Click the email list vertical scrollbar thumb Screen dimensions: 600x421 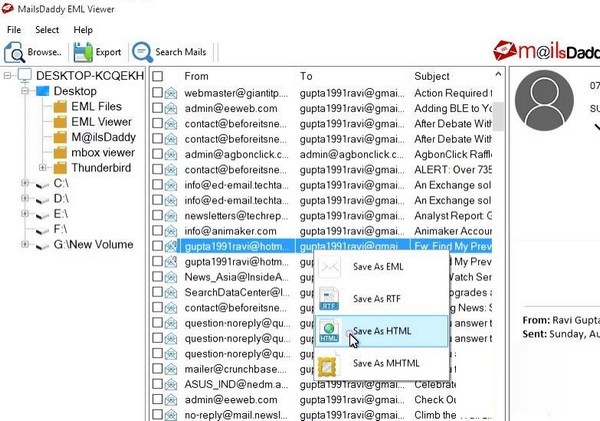tap(498, 116)
